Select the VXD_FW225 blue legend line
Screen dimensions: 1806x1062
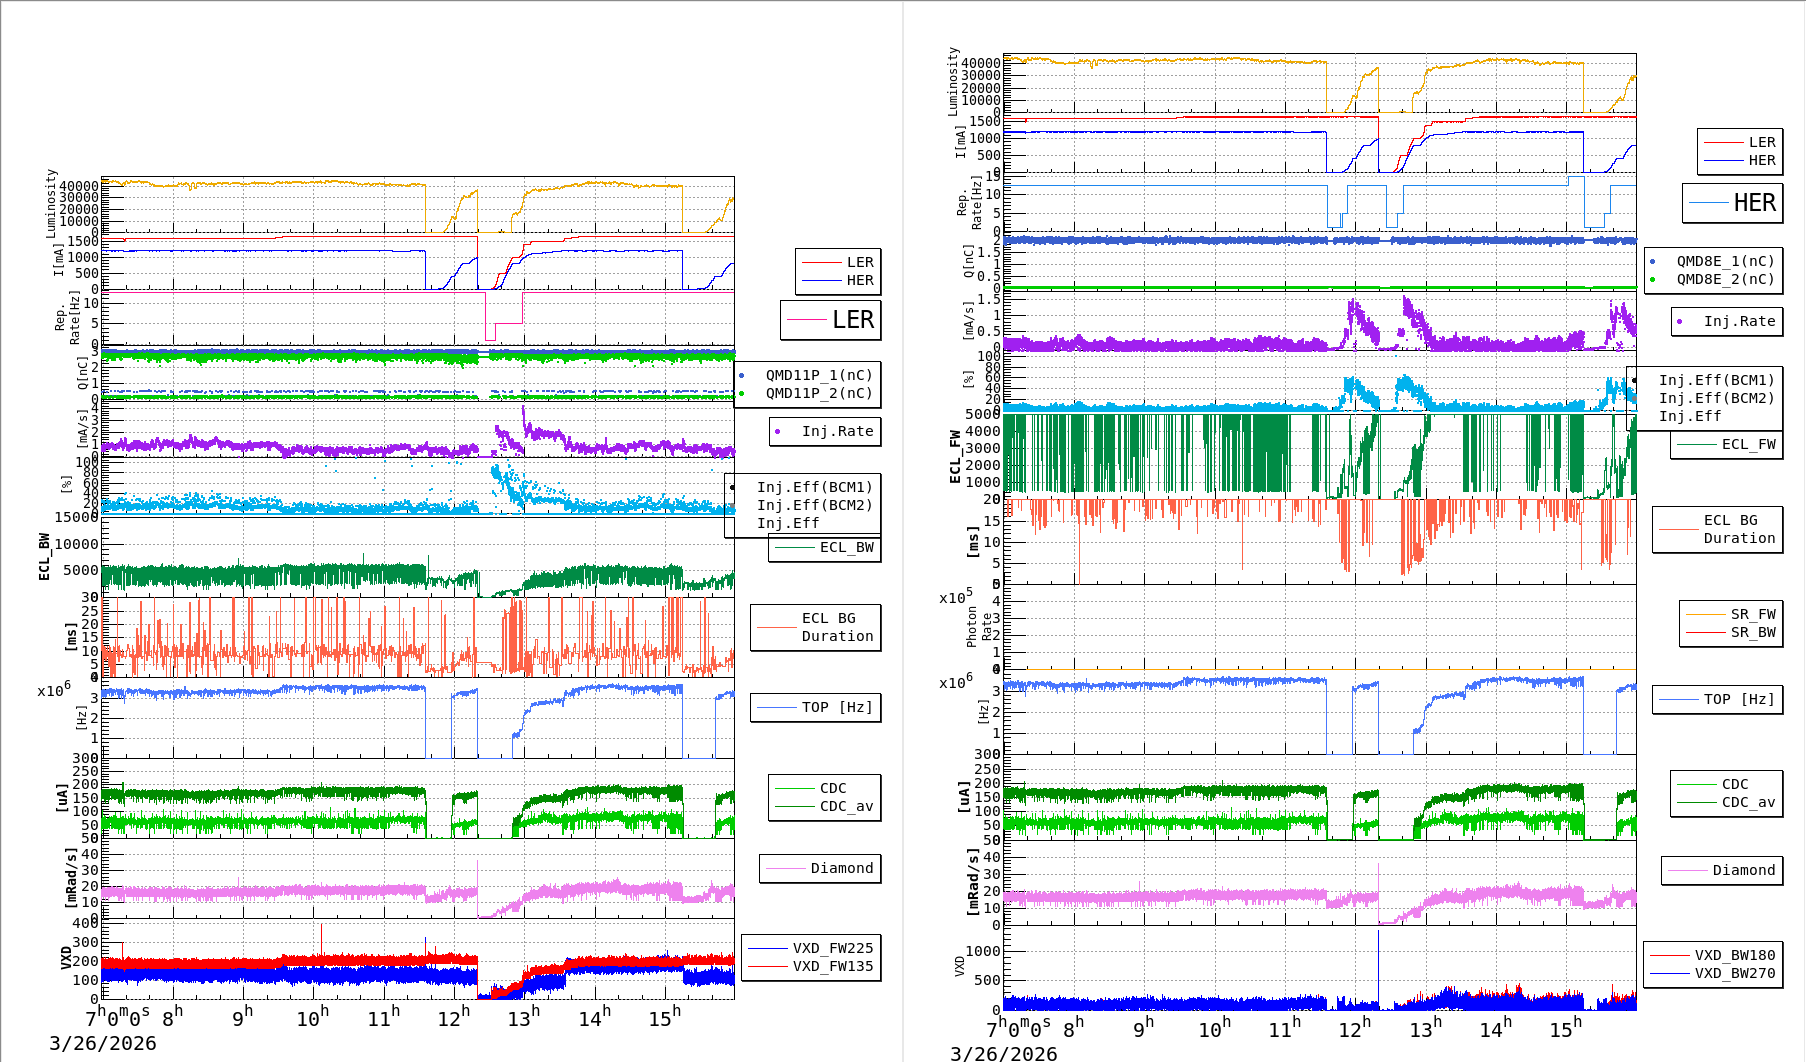pos(768,949)
